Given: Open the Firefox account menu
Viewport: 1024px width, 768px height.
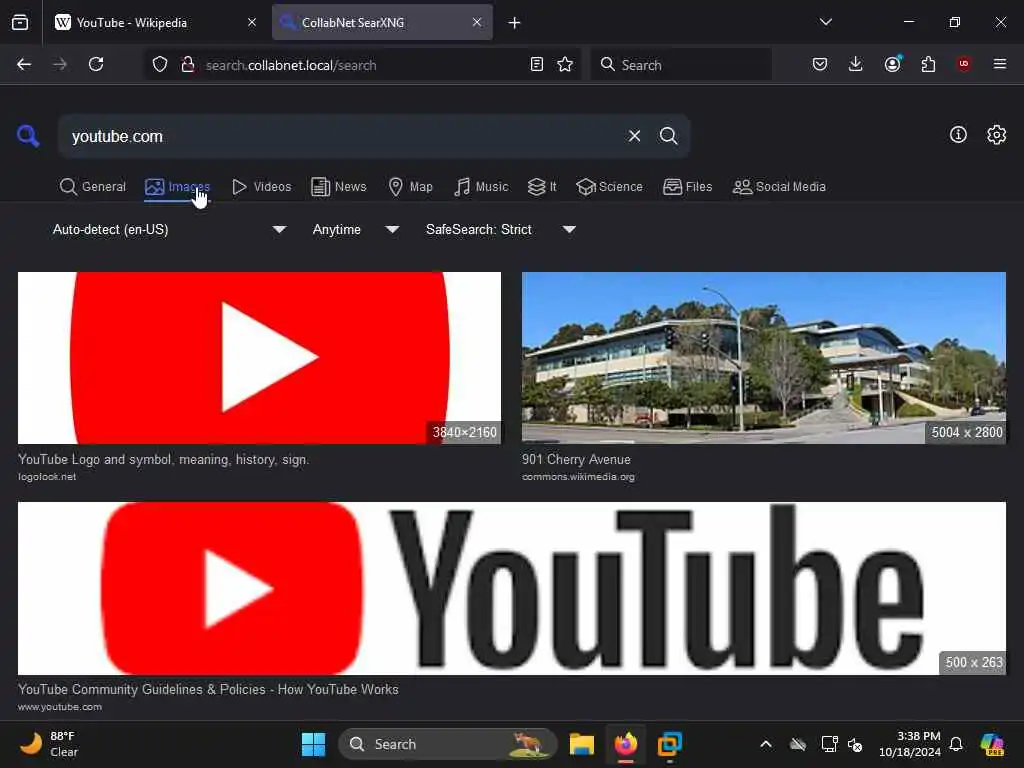Looking at the screenshot, I should (x=892, y=64).
